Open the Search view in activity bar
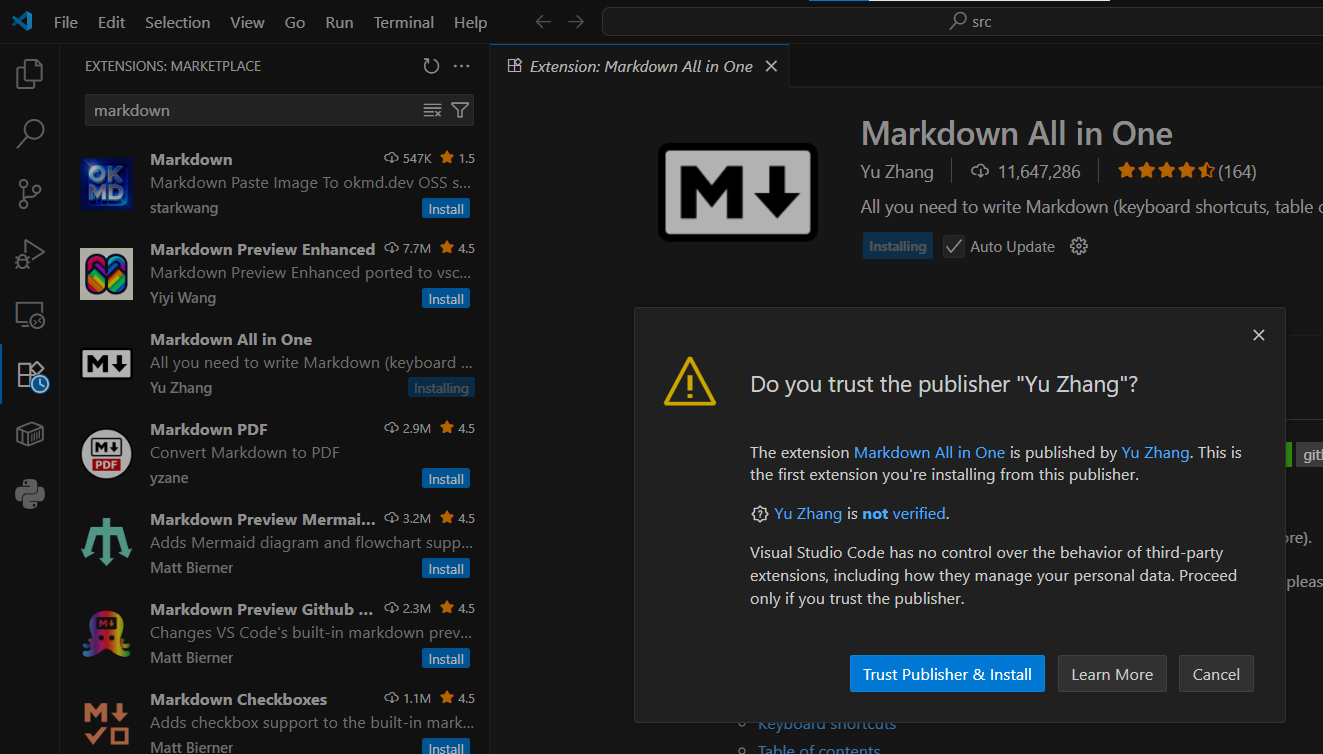Screen dimensions: 1323x754 (x=30, y=133)
